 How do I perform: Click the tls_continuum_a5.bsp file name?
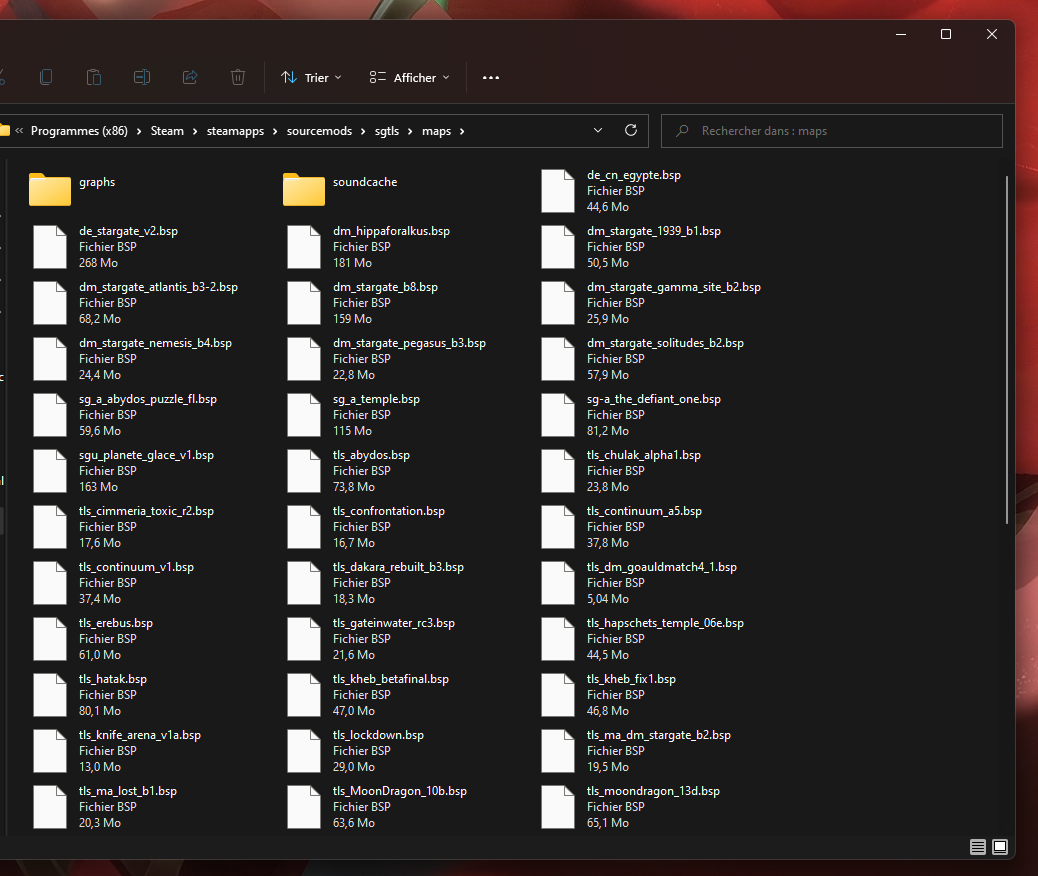[644, 511]
